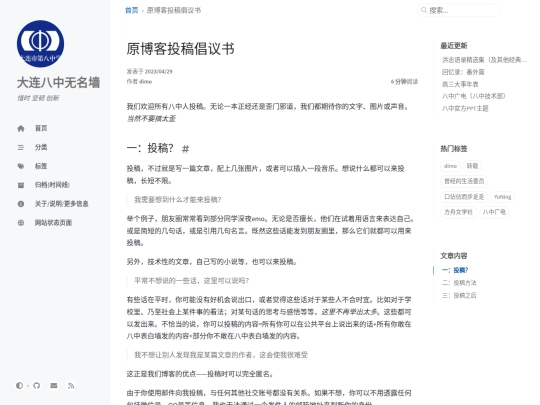The height and width of the screenshot is (405, 540).
Task: Open the RSS feed icon
Action: (71, 385)
